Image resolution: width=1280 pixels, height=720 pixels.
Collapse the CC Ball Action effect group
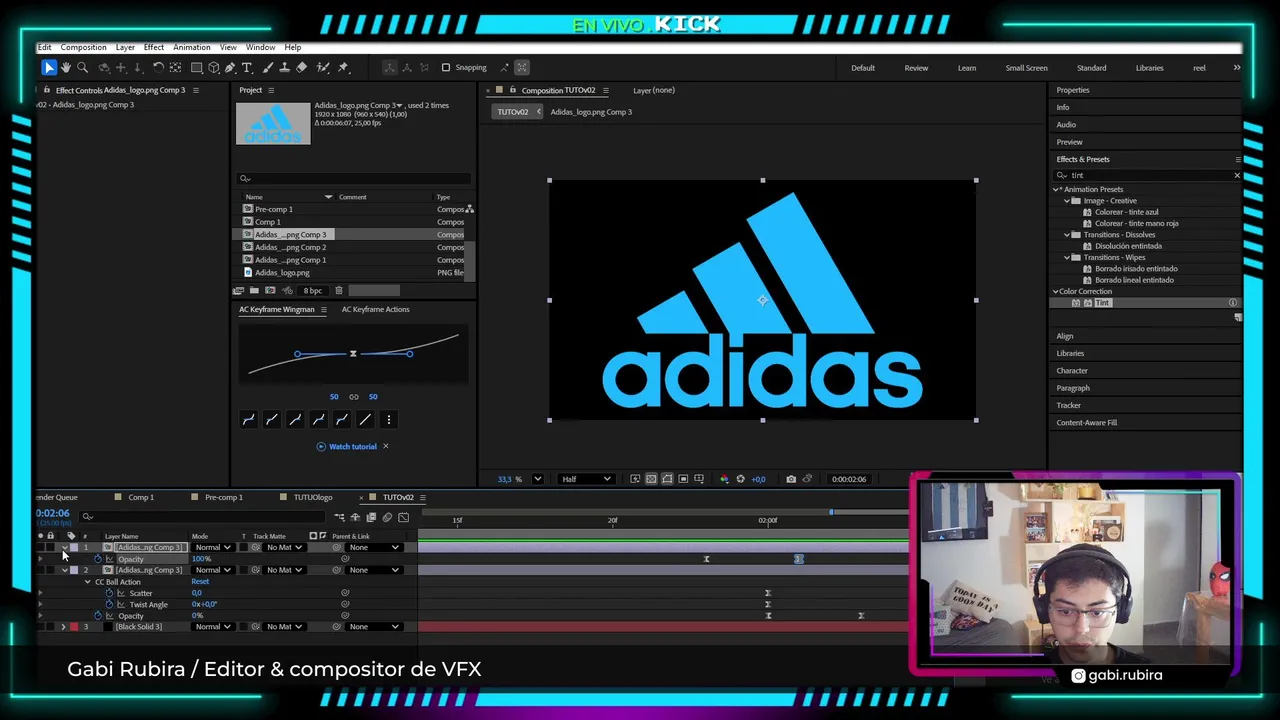click(x=87, y=582)
